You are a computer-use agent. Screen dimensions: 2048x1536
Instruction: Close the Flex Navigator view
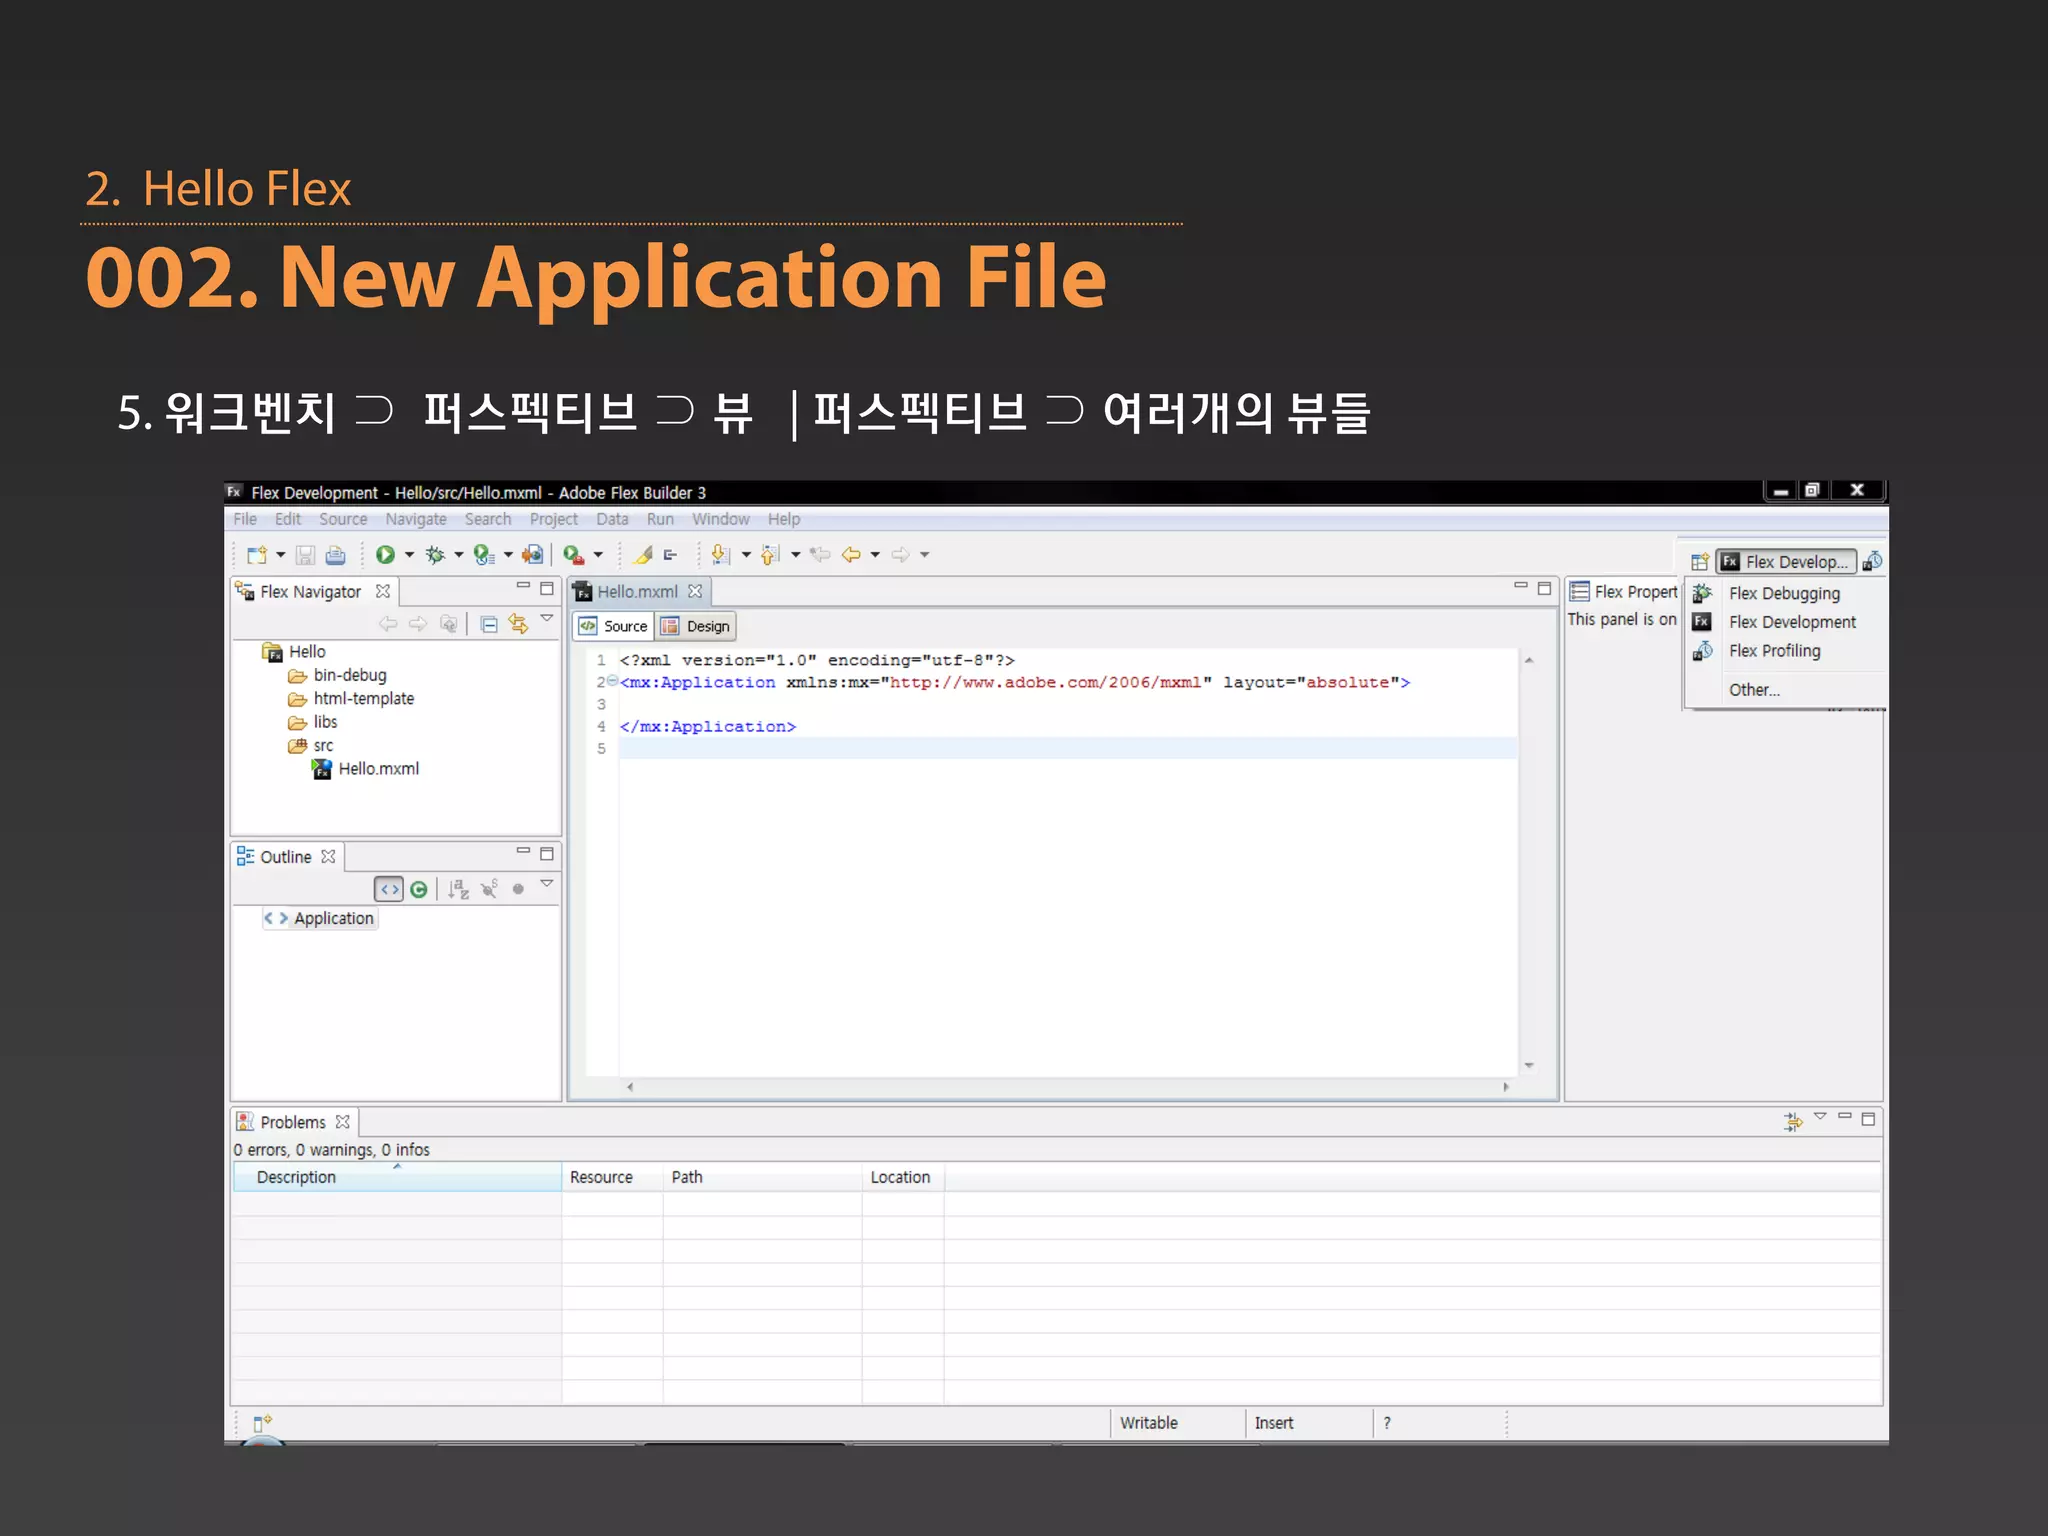(x=382, y=592)
